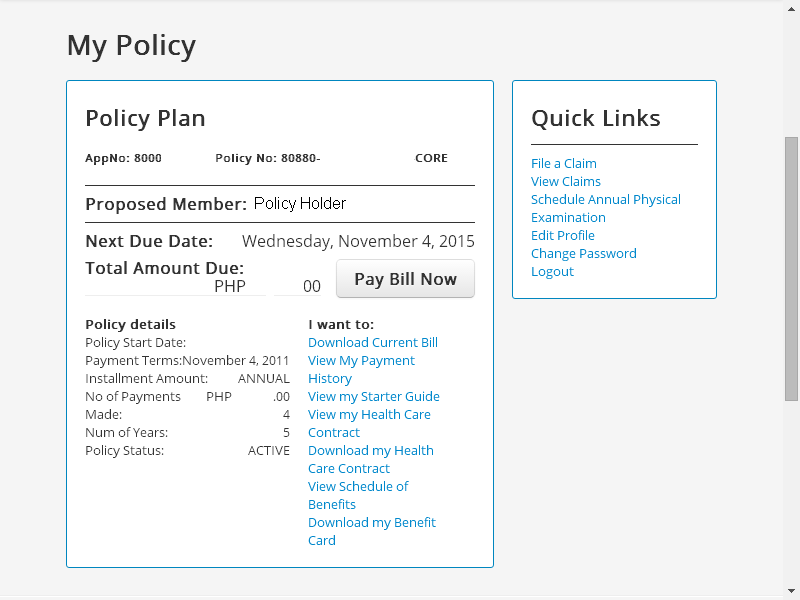Open File a Claim link
This screenshot has height=600, width=800.
(x=563, y=163)
